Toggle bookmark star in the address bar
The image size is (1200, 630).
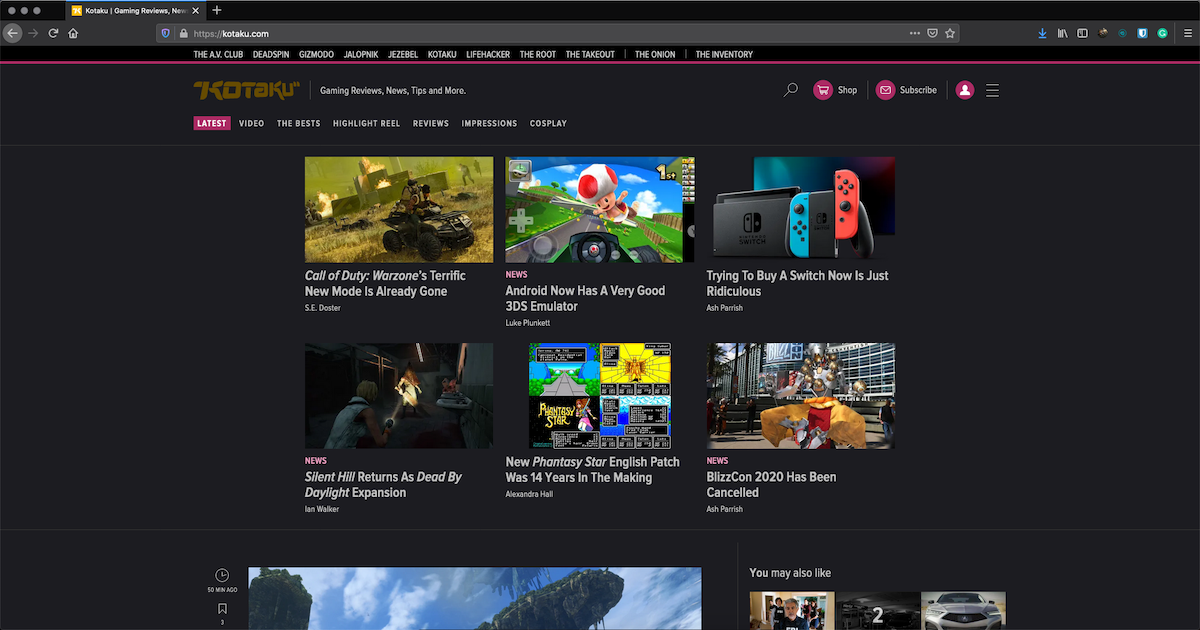tap(948, 32)
